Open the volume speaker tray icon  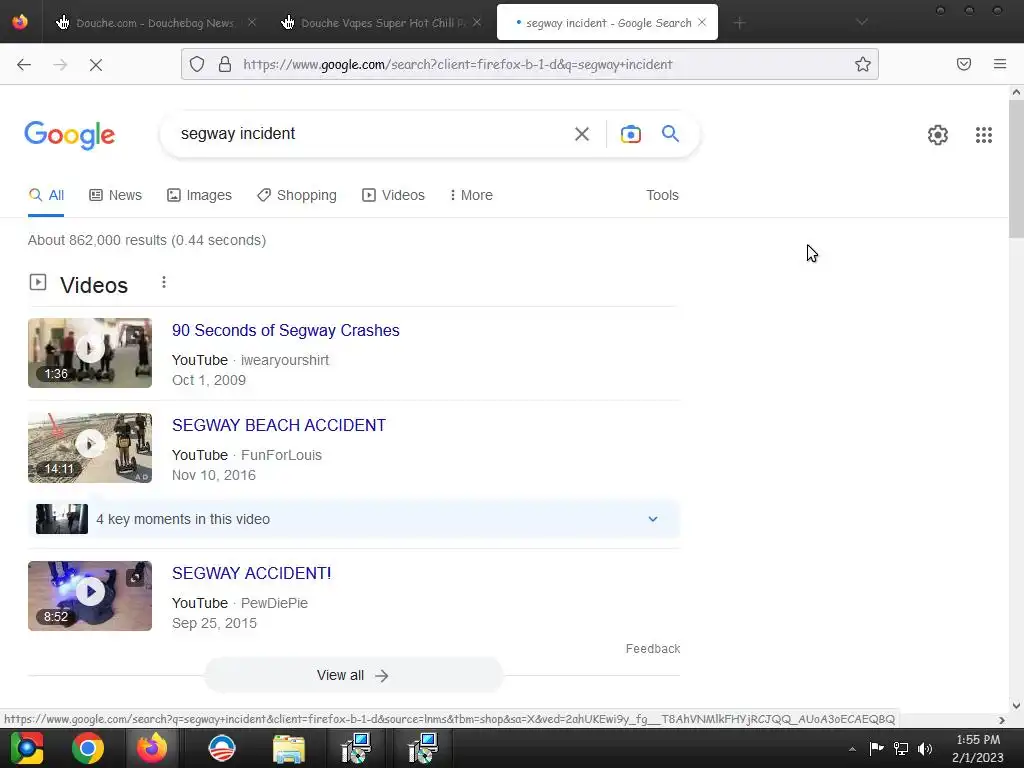tap(925, 748)
